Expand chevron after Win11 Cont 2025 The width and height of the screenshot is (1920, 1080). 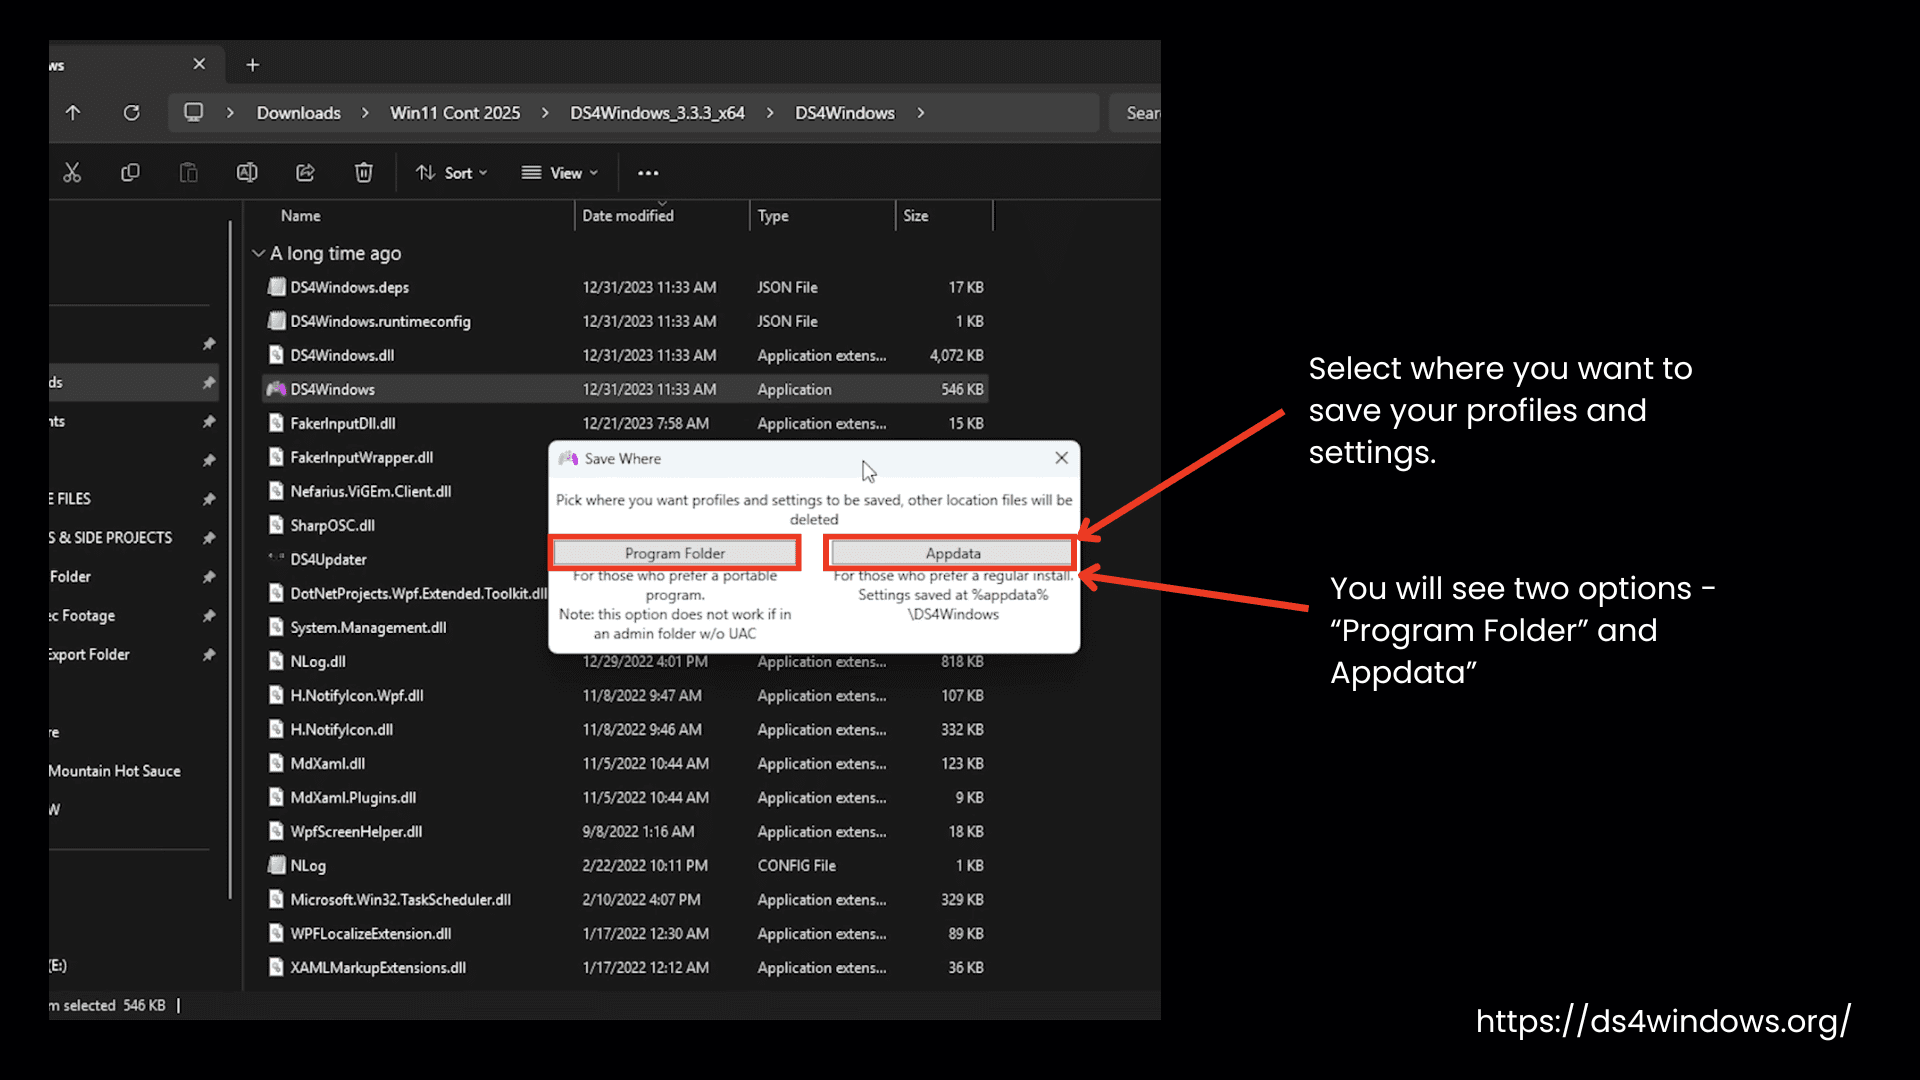[545, 113]
